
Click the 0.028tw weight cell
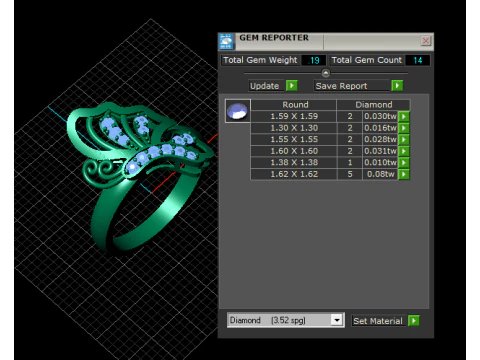380,139
